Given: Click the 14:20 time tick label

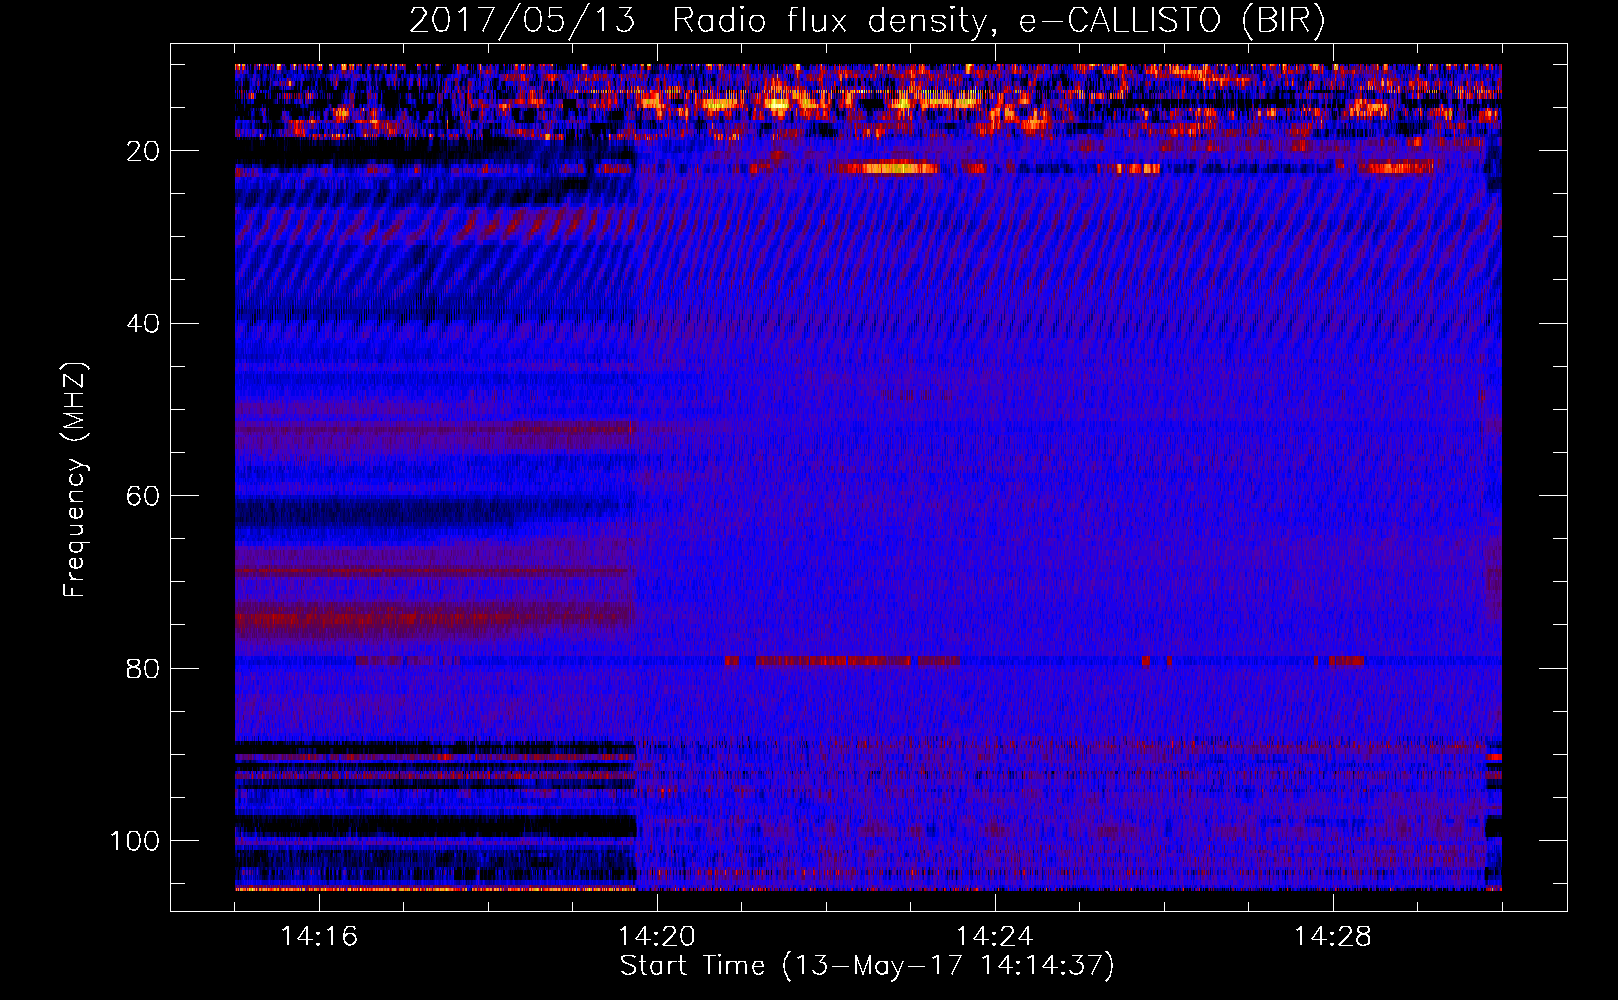Looking at the screenshot, I should coord(657,937).
